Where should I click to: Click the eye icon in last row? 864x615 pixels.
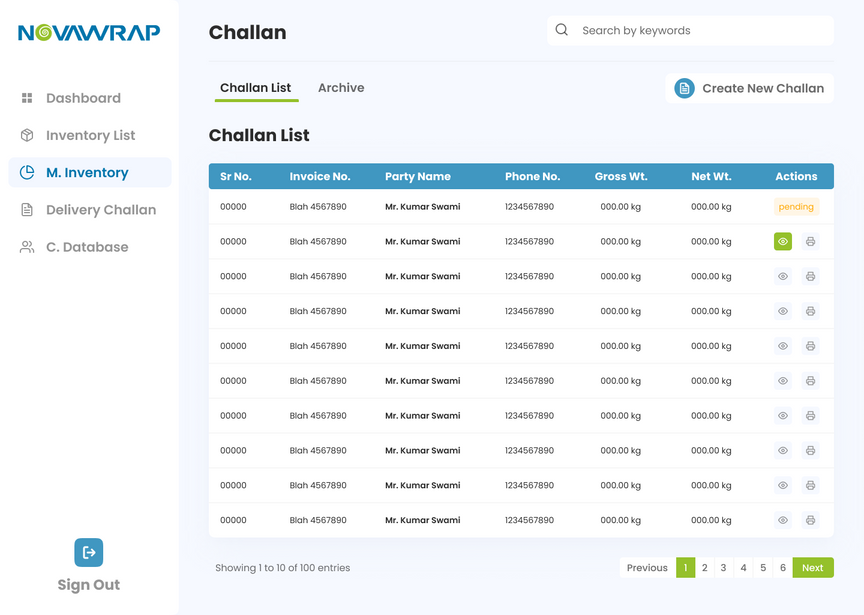783,520
